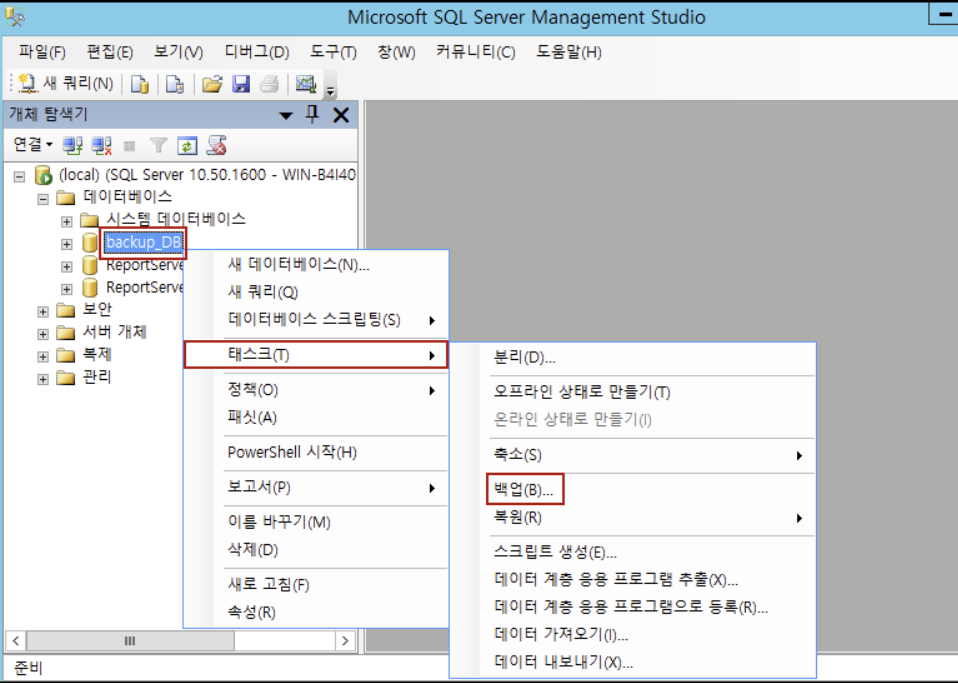Click the 보안 folder icon
This screenshot has width=958, height=683.
[x=65, y=310]
